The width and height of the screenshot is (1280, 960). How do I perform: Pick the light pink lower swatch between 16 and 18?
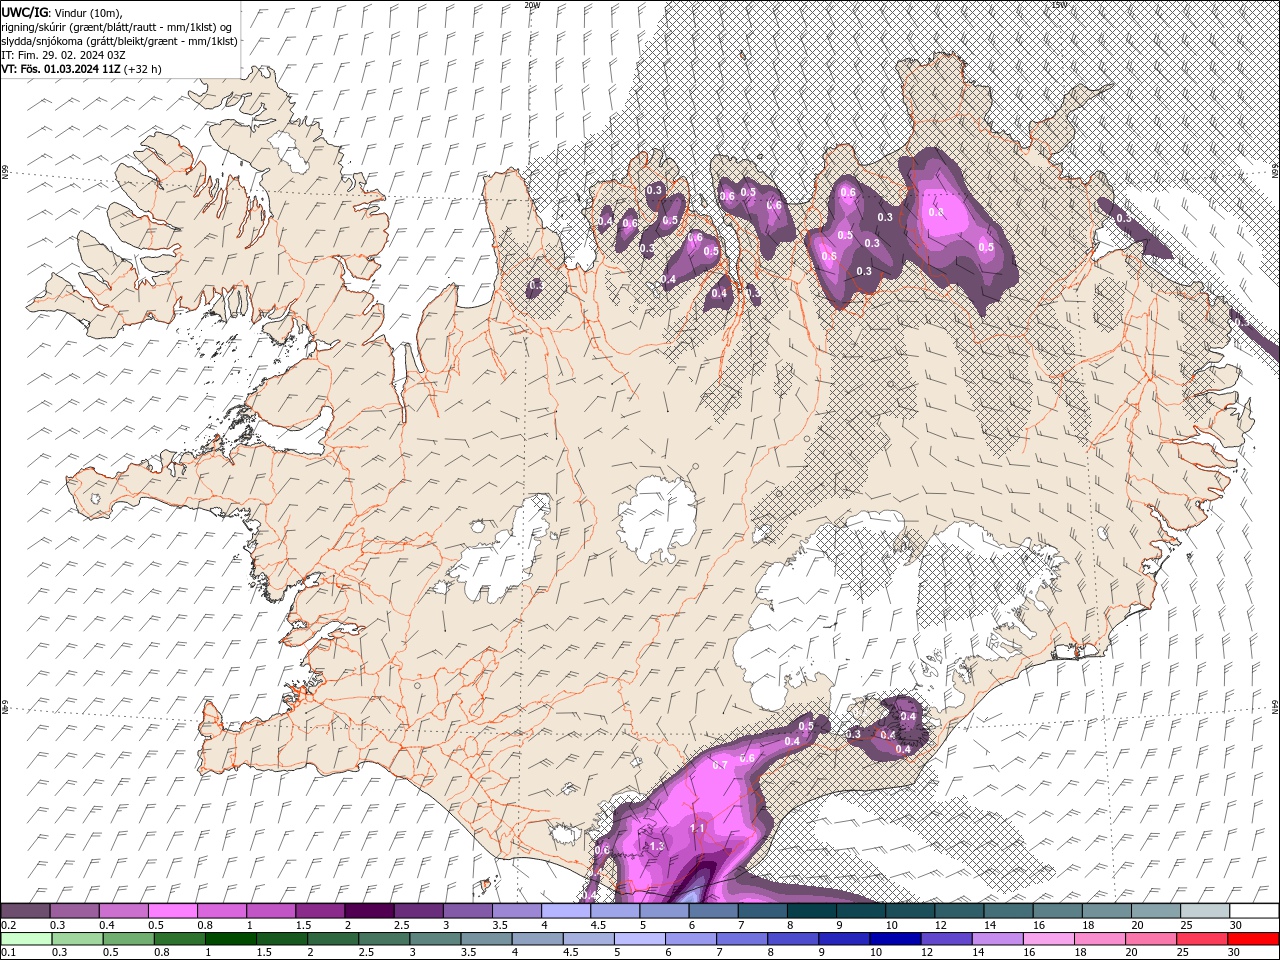tap(1048, 939)
